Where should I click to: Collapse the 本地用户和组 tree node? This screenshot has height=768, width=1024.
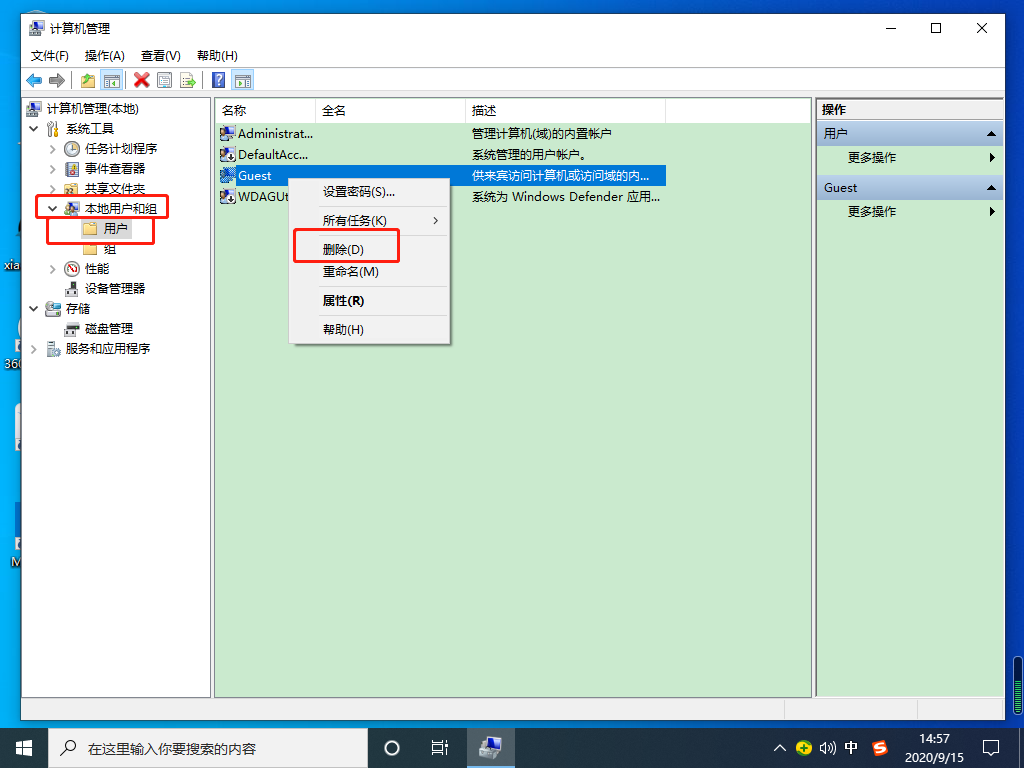(53, 208)
